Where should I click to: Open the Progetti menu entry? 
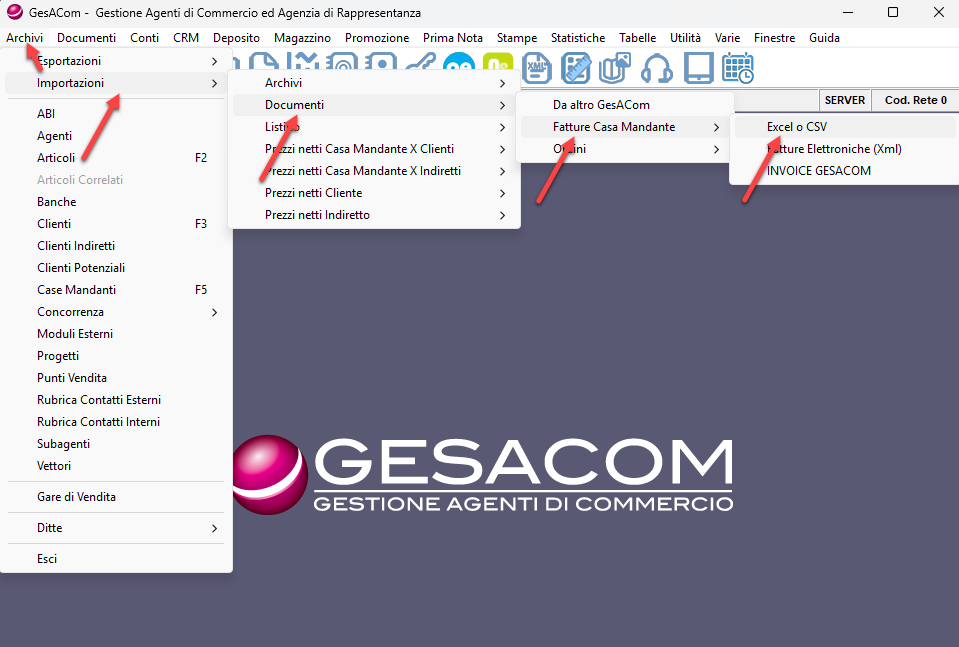(x=115, y=356)
